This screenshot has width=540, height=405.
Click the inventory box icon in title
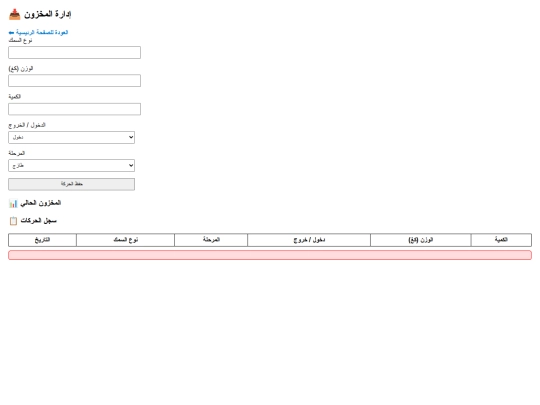14,14
